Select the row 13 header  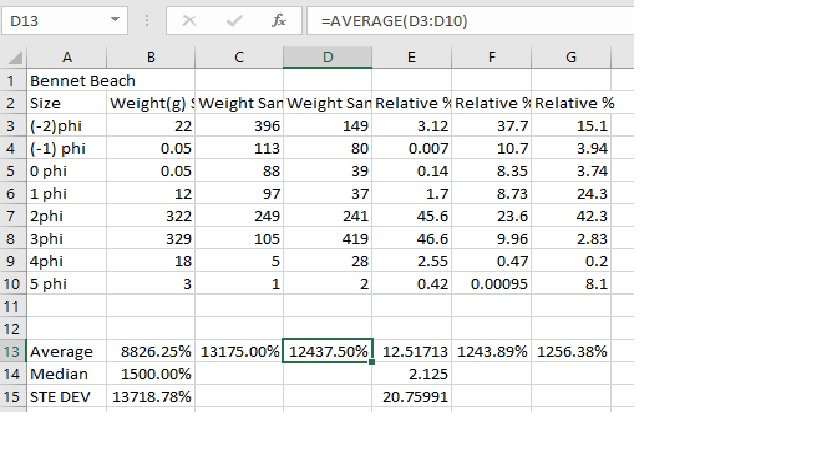point(12,351)
